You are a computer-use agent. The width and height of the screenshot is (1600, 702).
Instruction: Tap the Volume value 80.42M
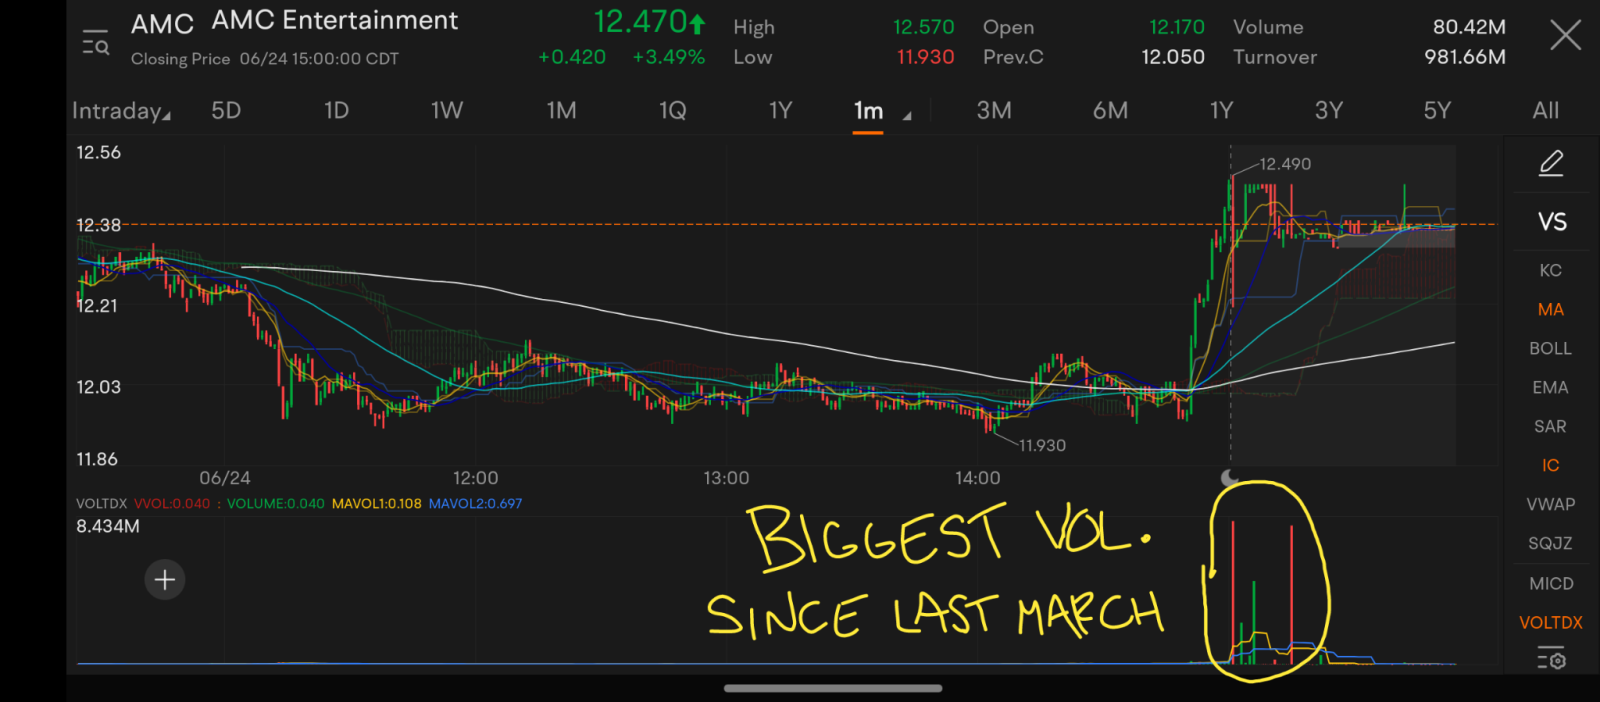[1469, 27]
